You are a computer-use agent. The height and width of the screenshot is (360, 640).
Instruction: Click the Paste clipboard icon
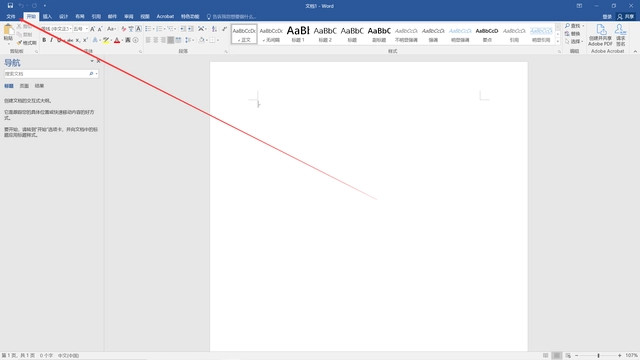tap(8, 29)
